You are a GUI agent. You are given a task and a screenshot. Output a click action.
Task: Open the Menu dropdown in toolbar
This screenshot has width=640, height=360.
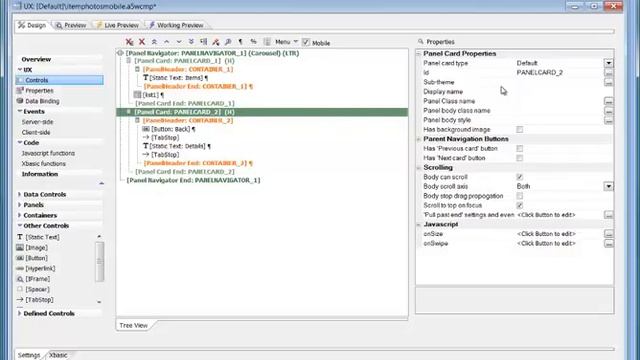(287, 42)
